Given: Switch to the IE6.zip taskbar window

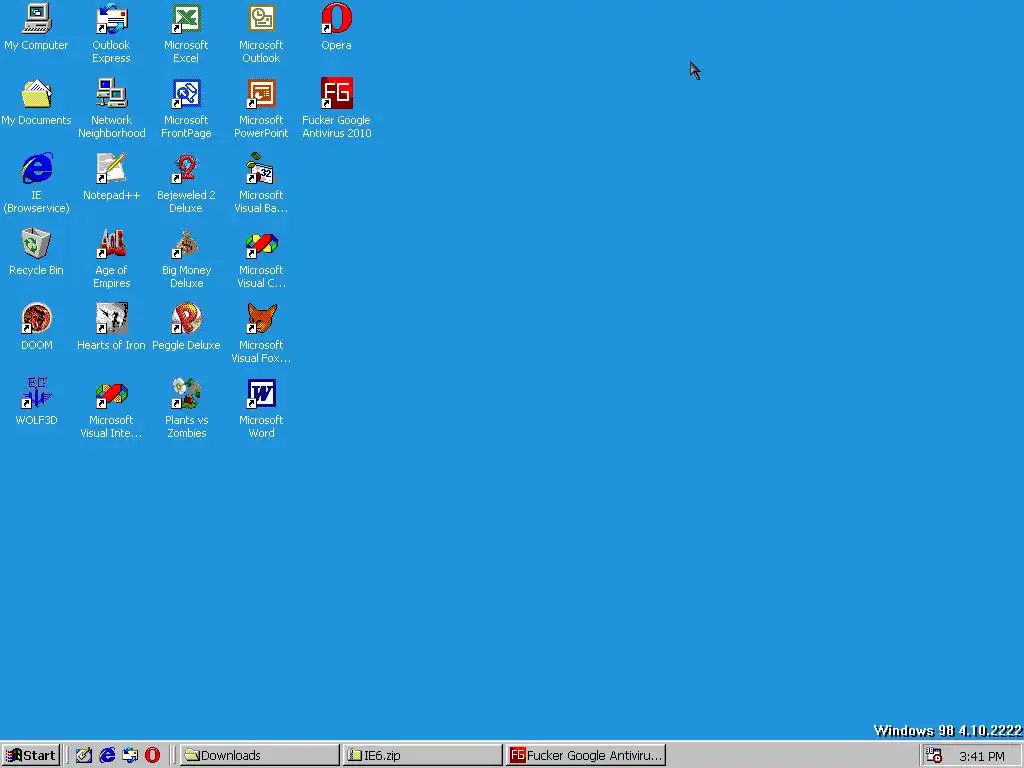Looking at the screenshot, I should click(423, 756).
